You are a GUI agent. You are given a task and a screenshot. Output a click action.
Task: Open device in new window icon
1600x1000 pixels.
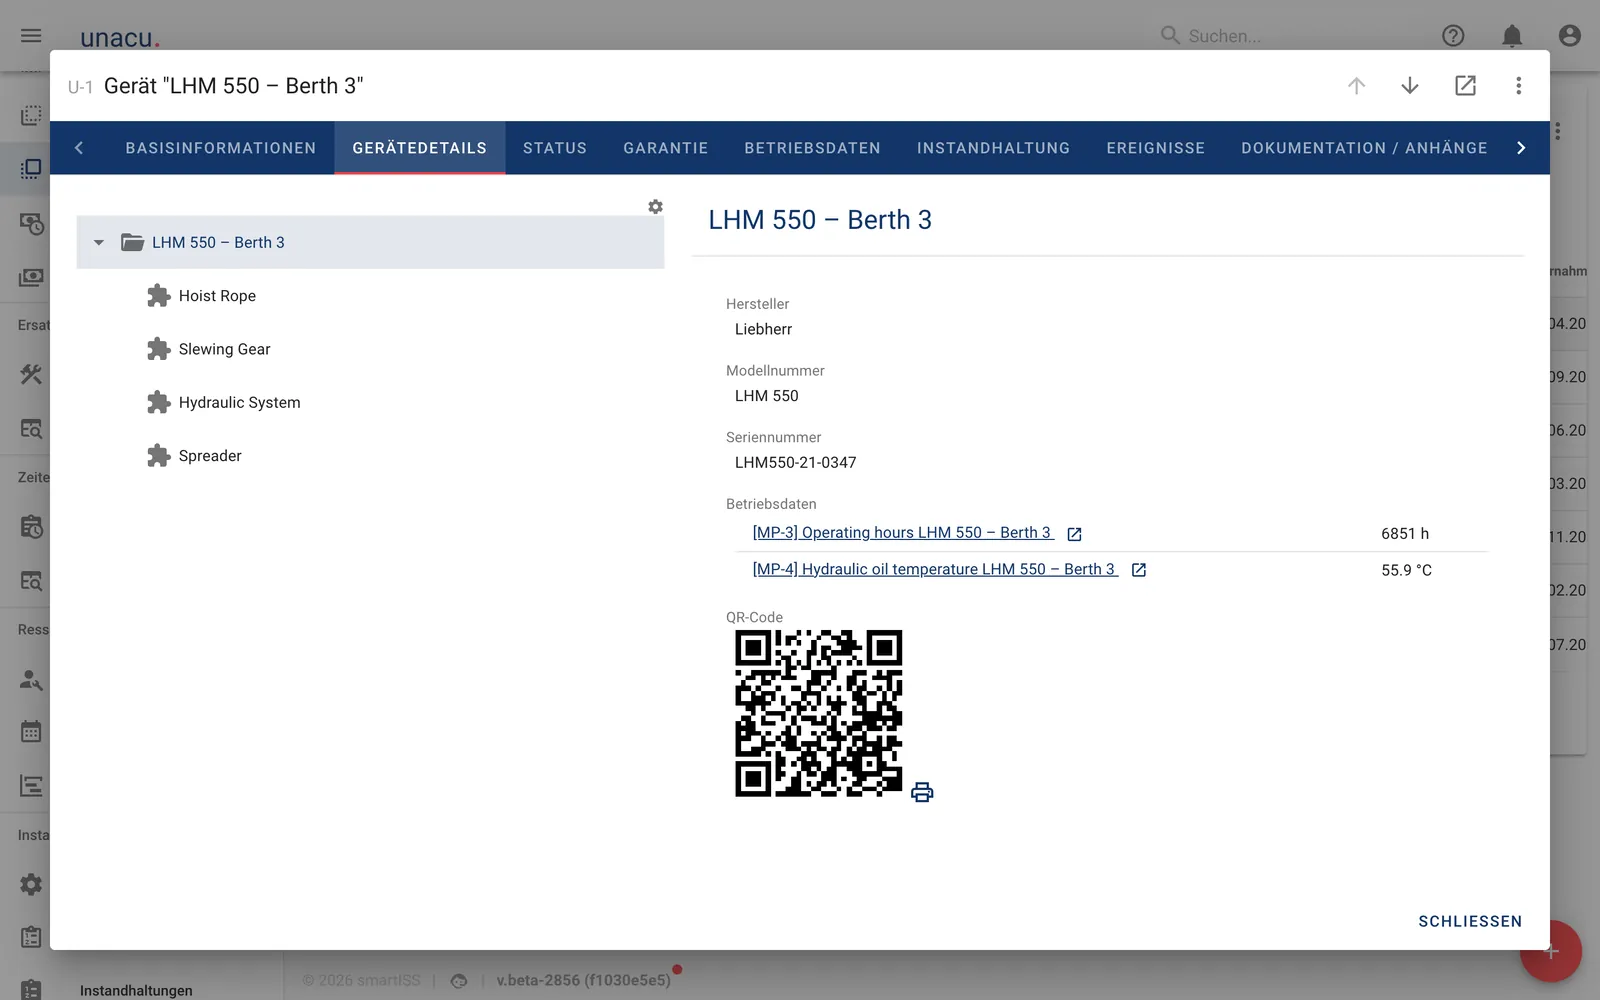click(x=1465, y=86)
